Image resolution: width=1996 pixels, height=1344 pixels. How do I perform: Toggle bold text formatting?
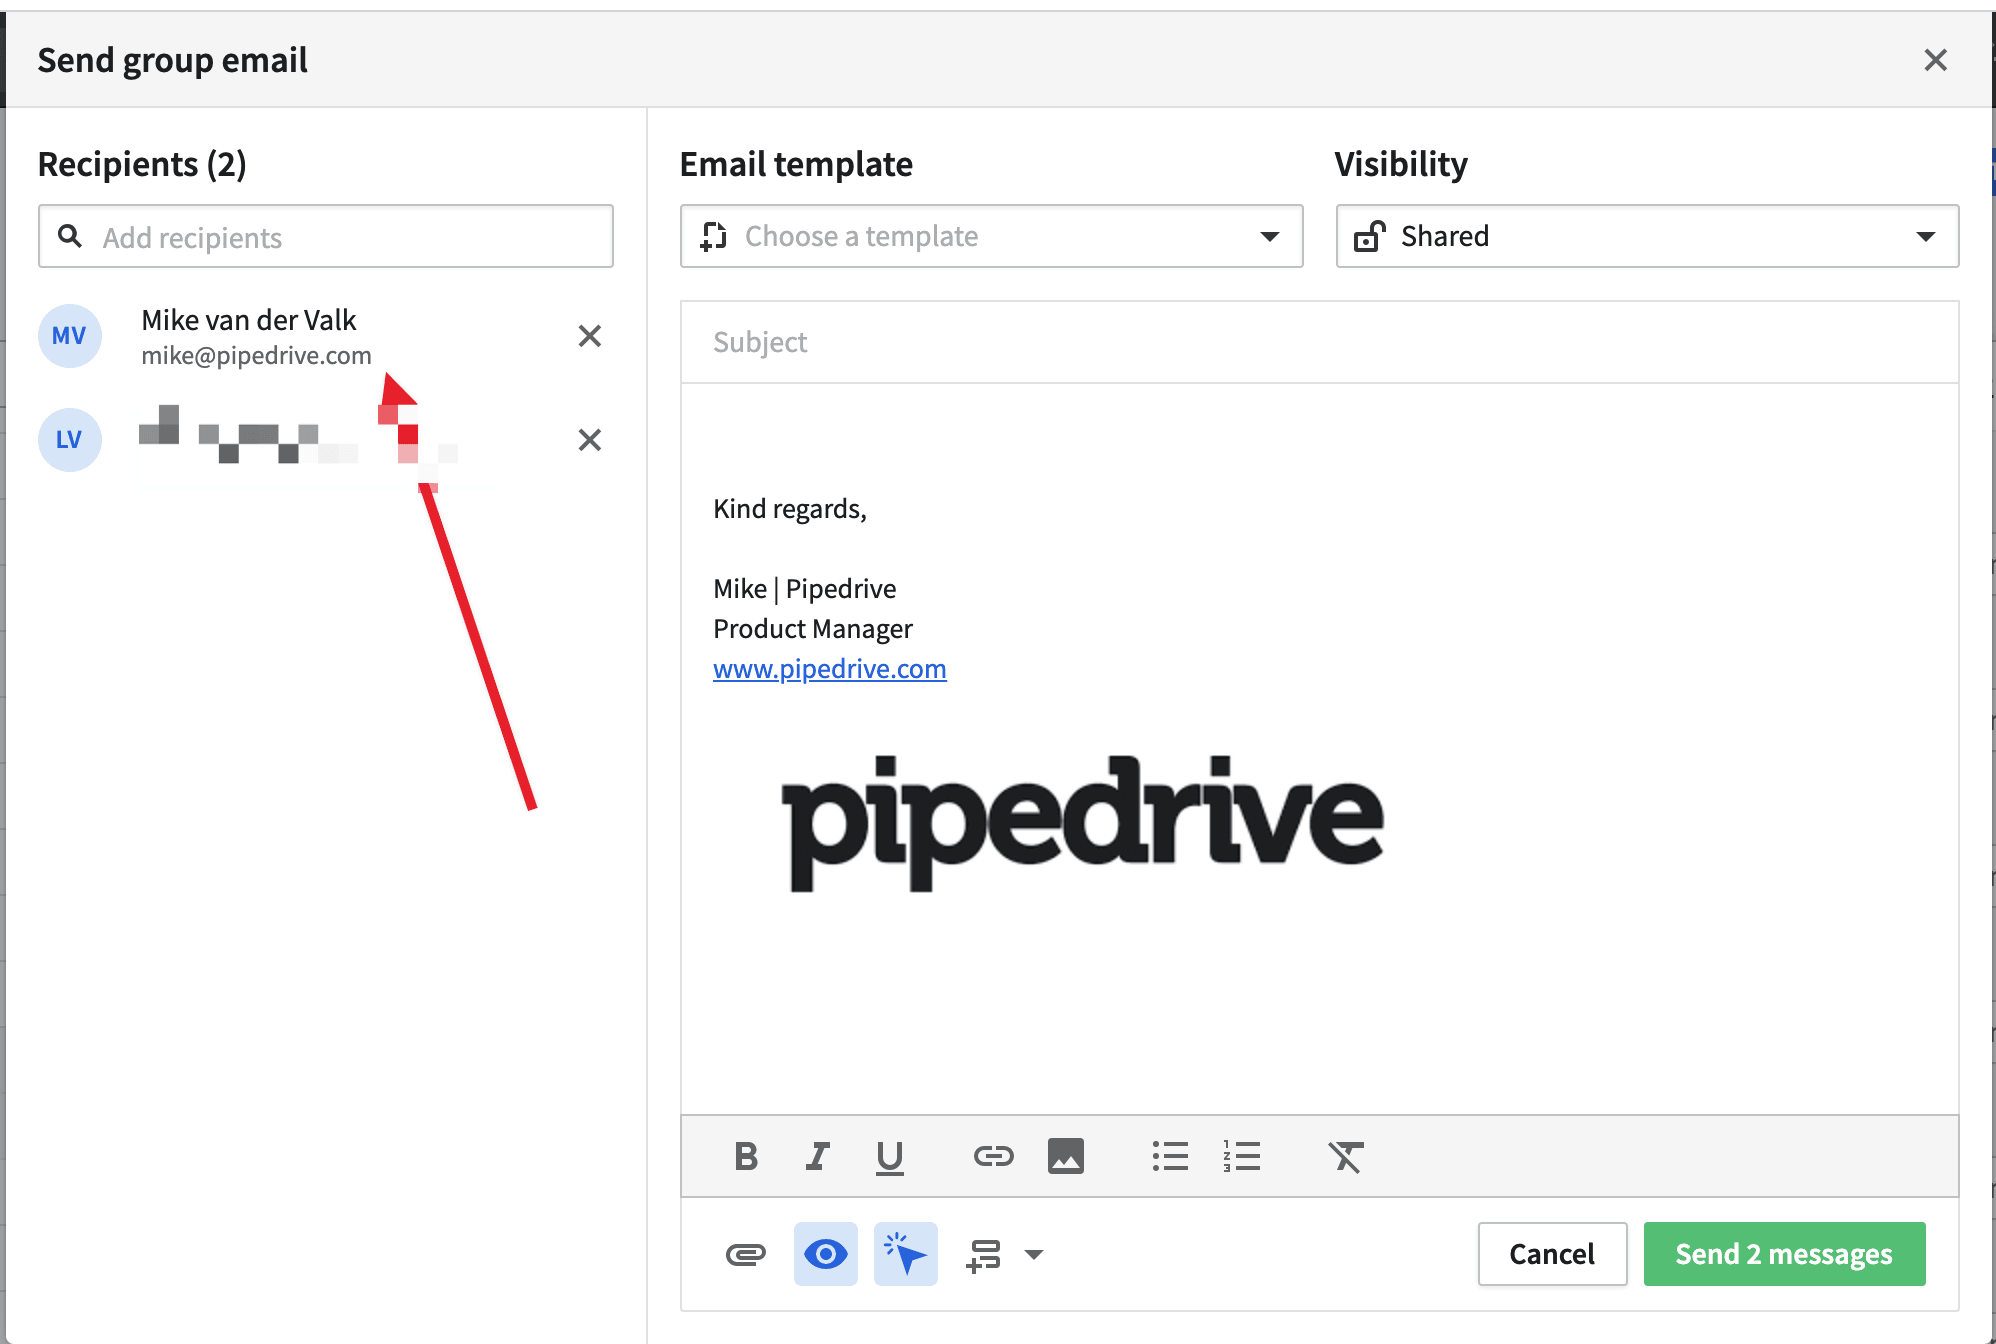[745, 1157]
